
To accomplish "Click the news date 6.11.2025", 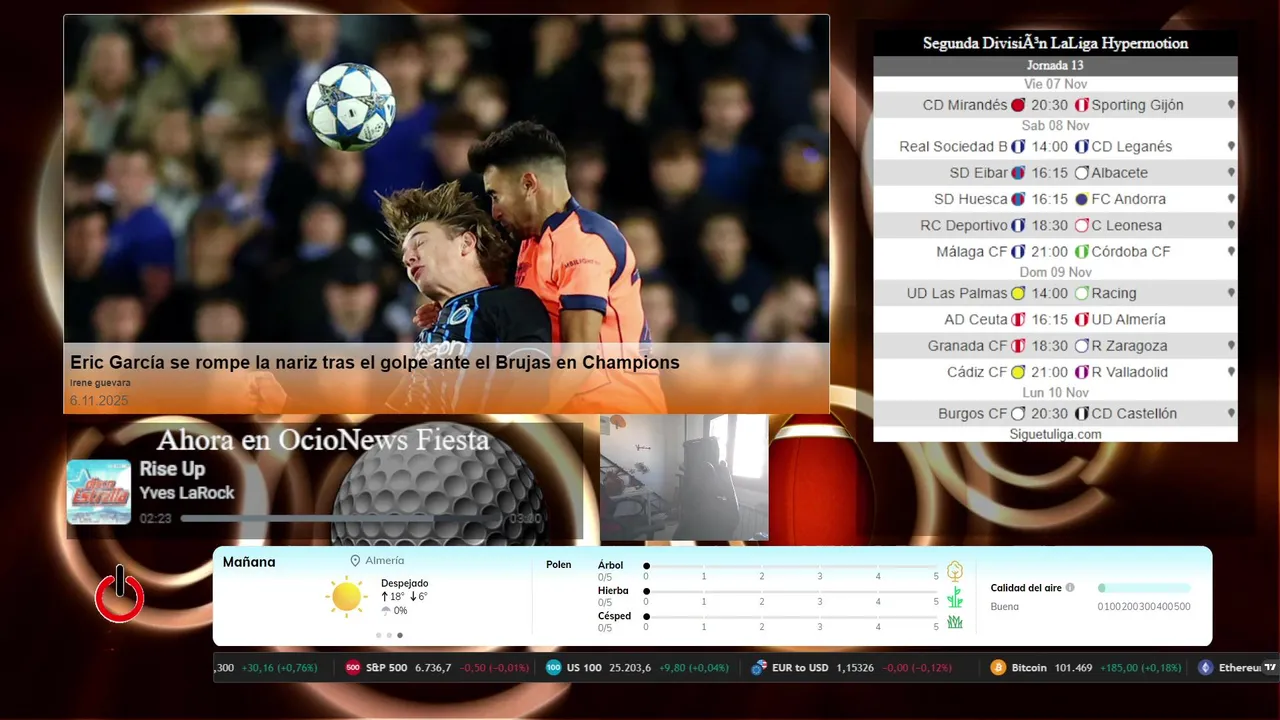I will [99, 401].
